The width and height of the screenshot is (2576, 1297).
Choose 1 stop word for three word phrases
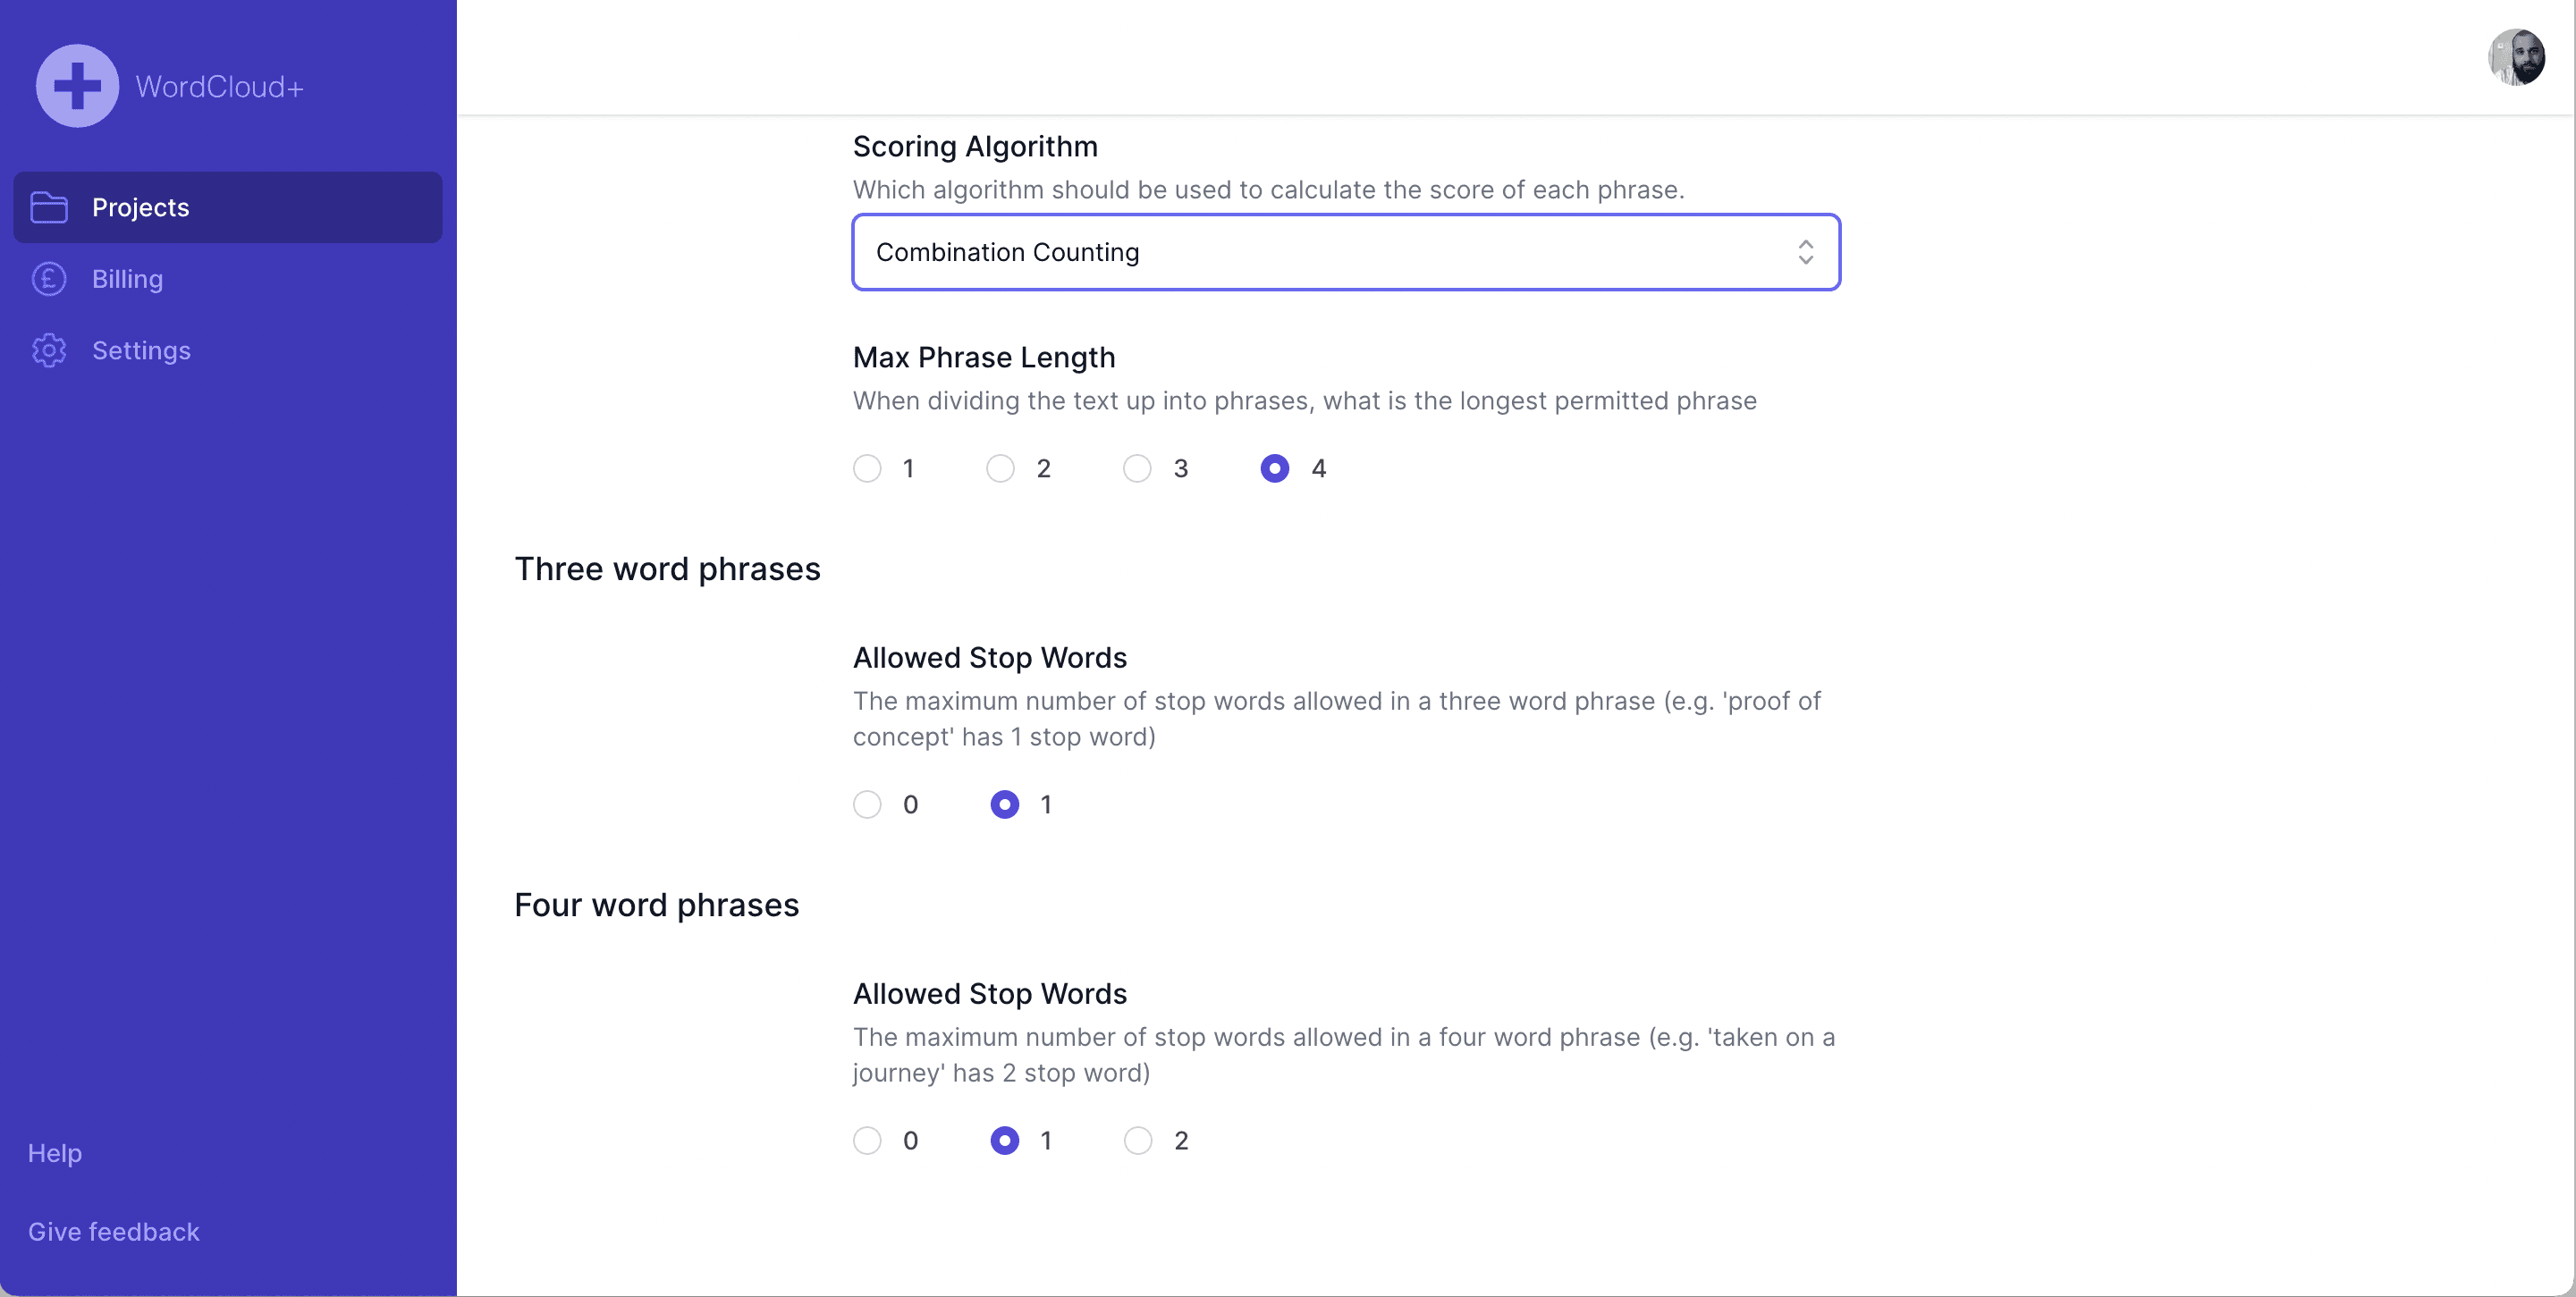(1004, 804)
